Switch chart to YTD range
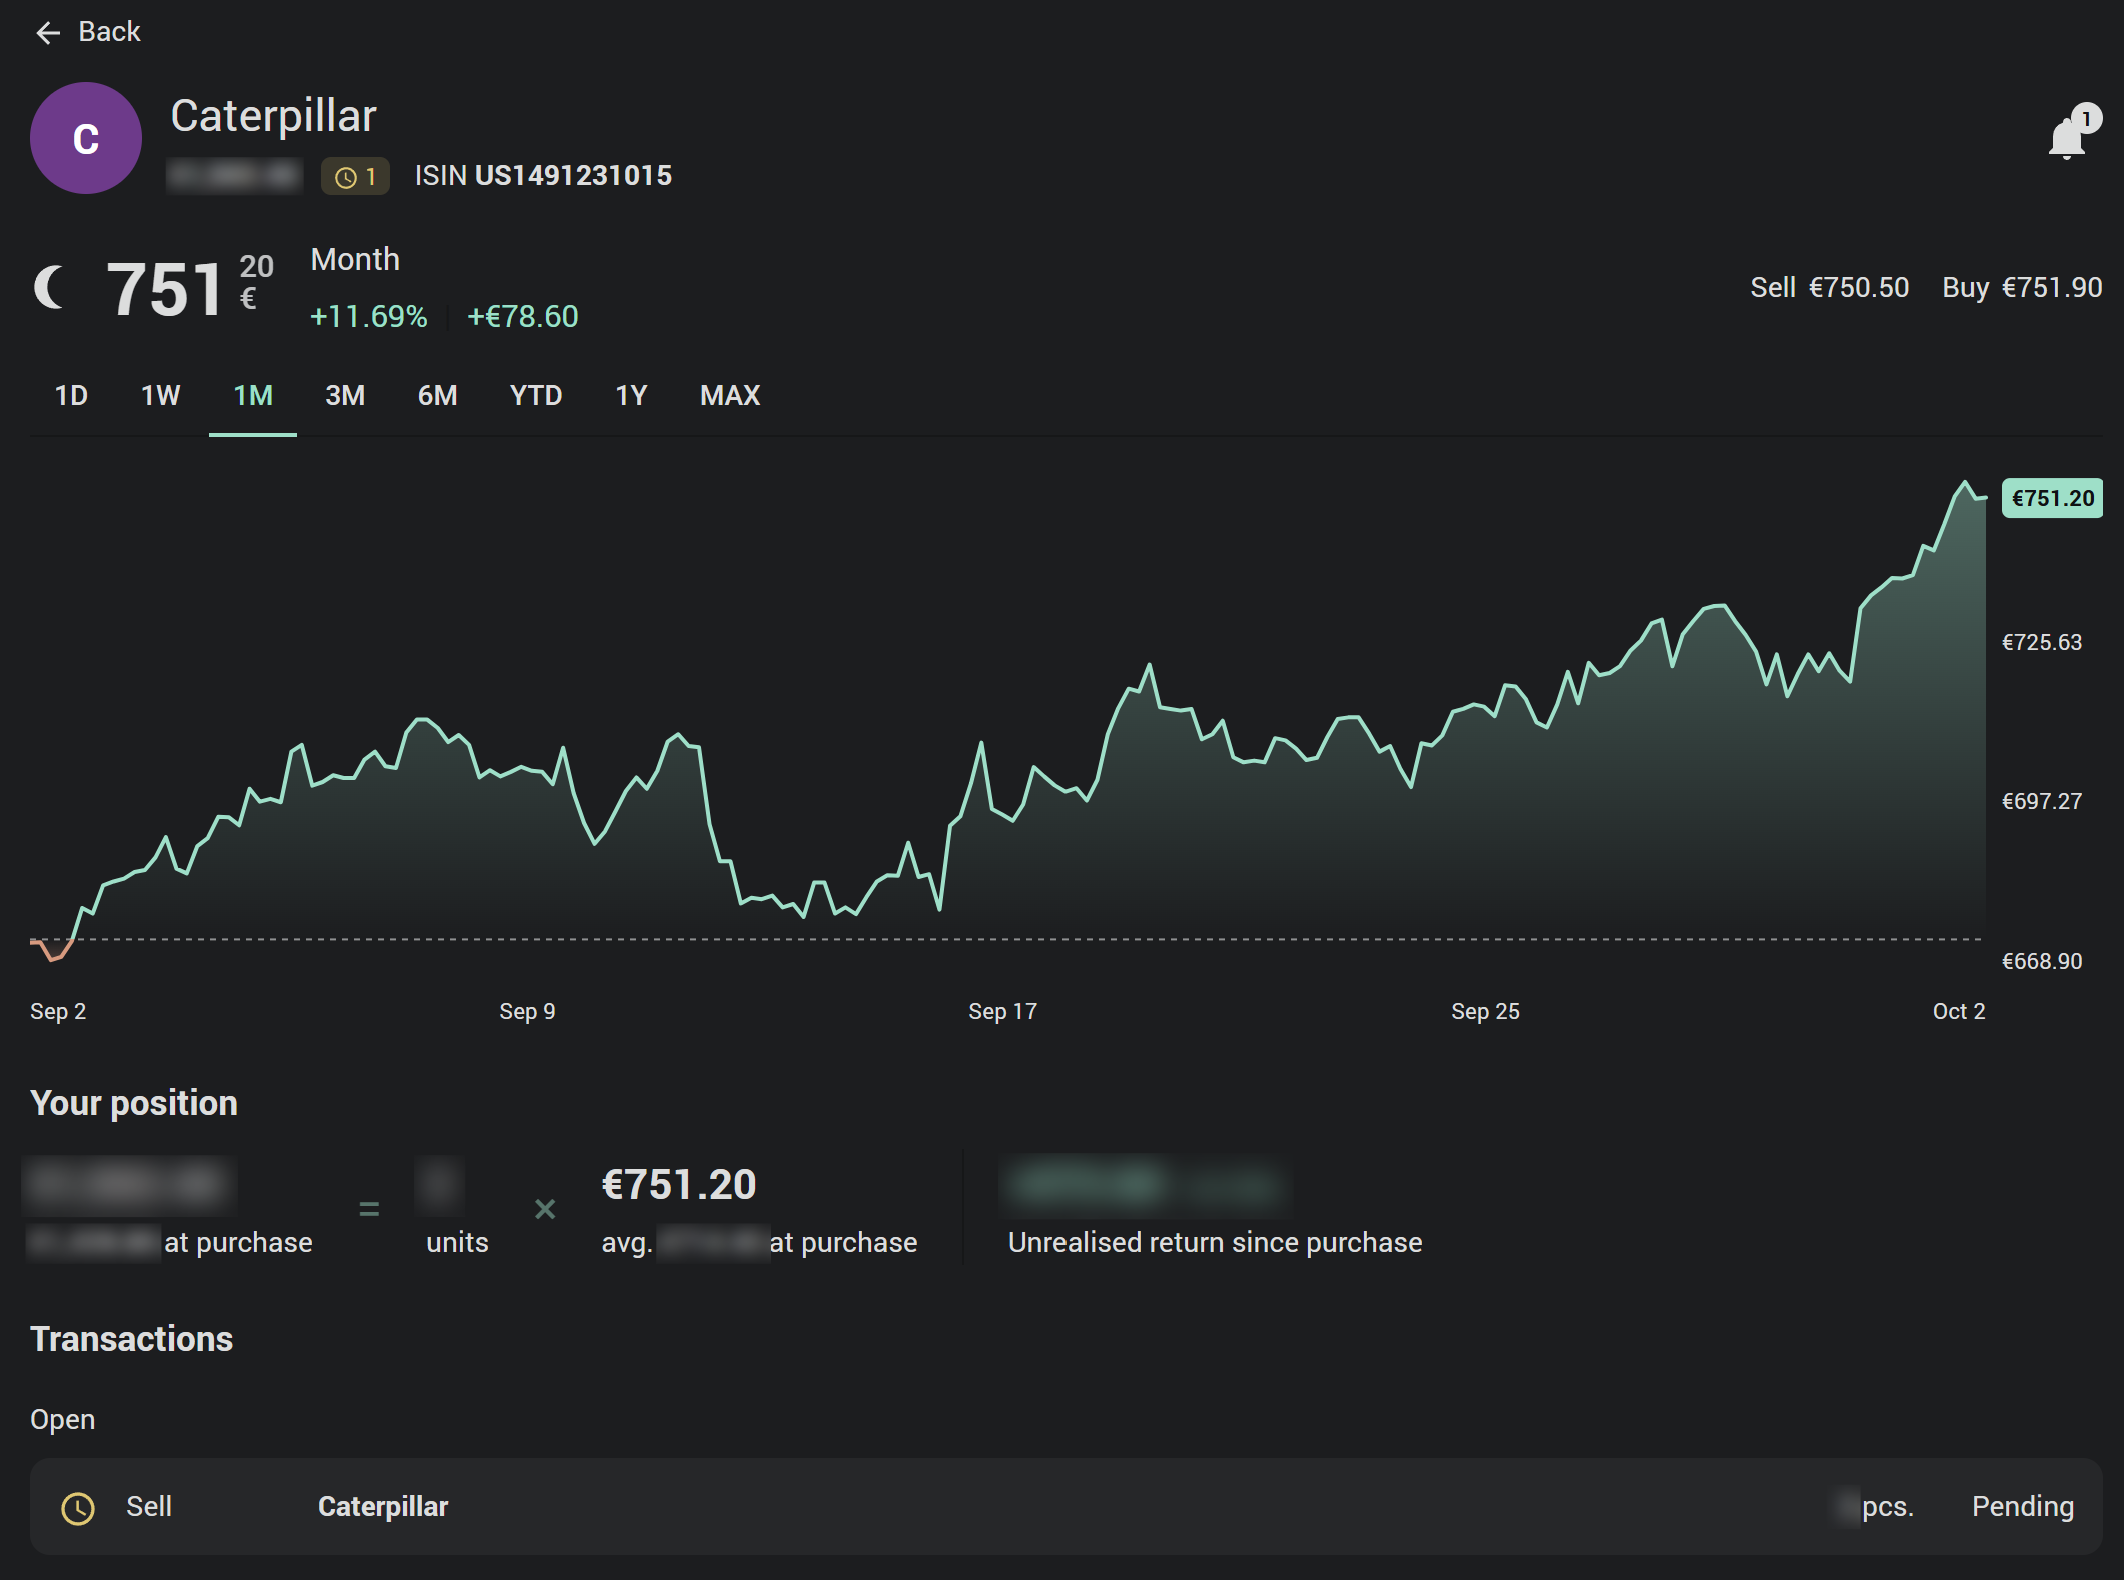 click(x=536, y=396)
